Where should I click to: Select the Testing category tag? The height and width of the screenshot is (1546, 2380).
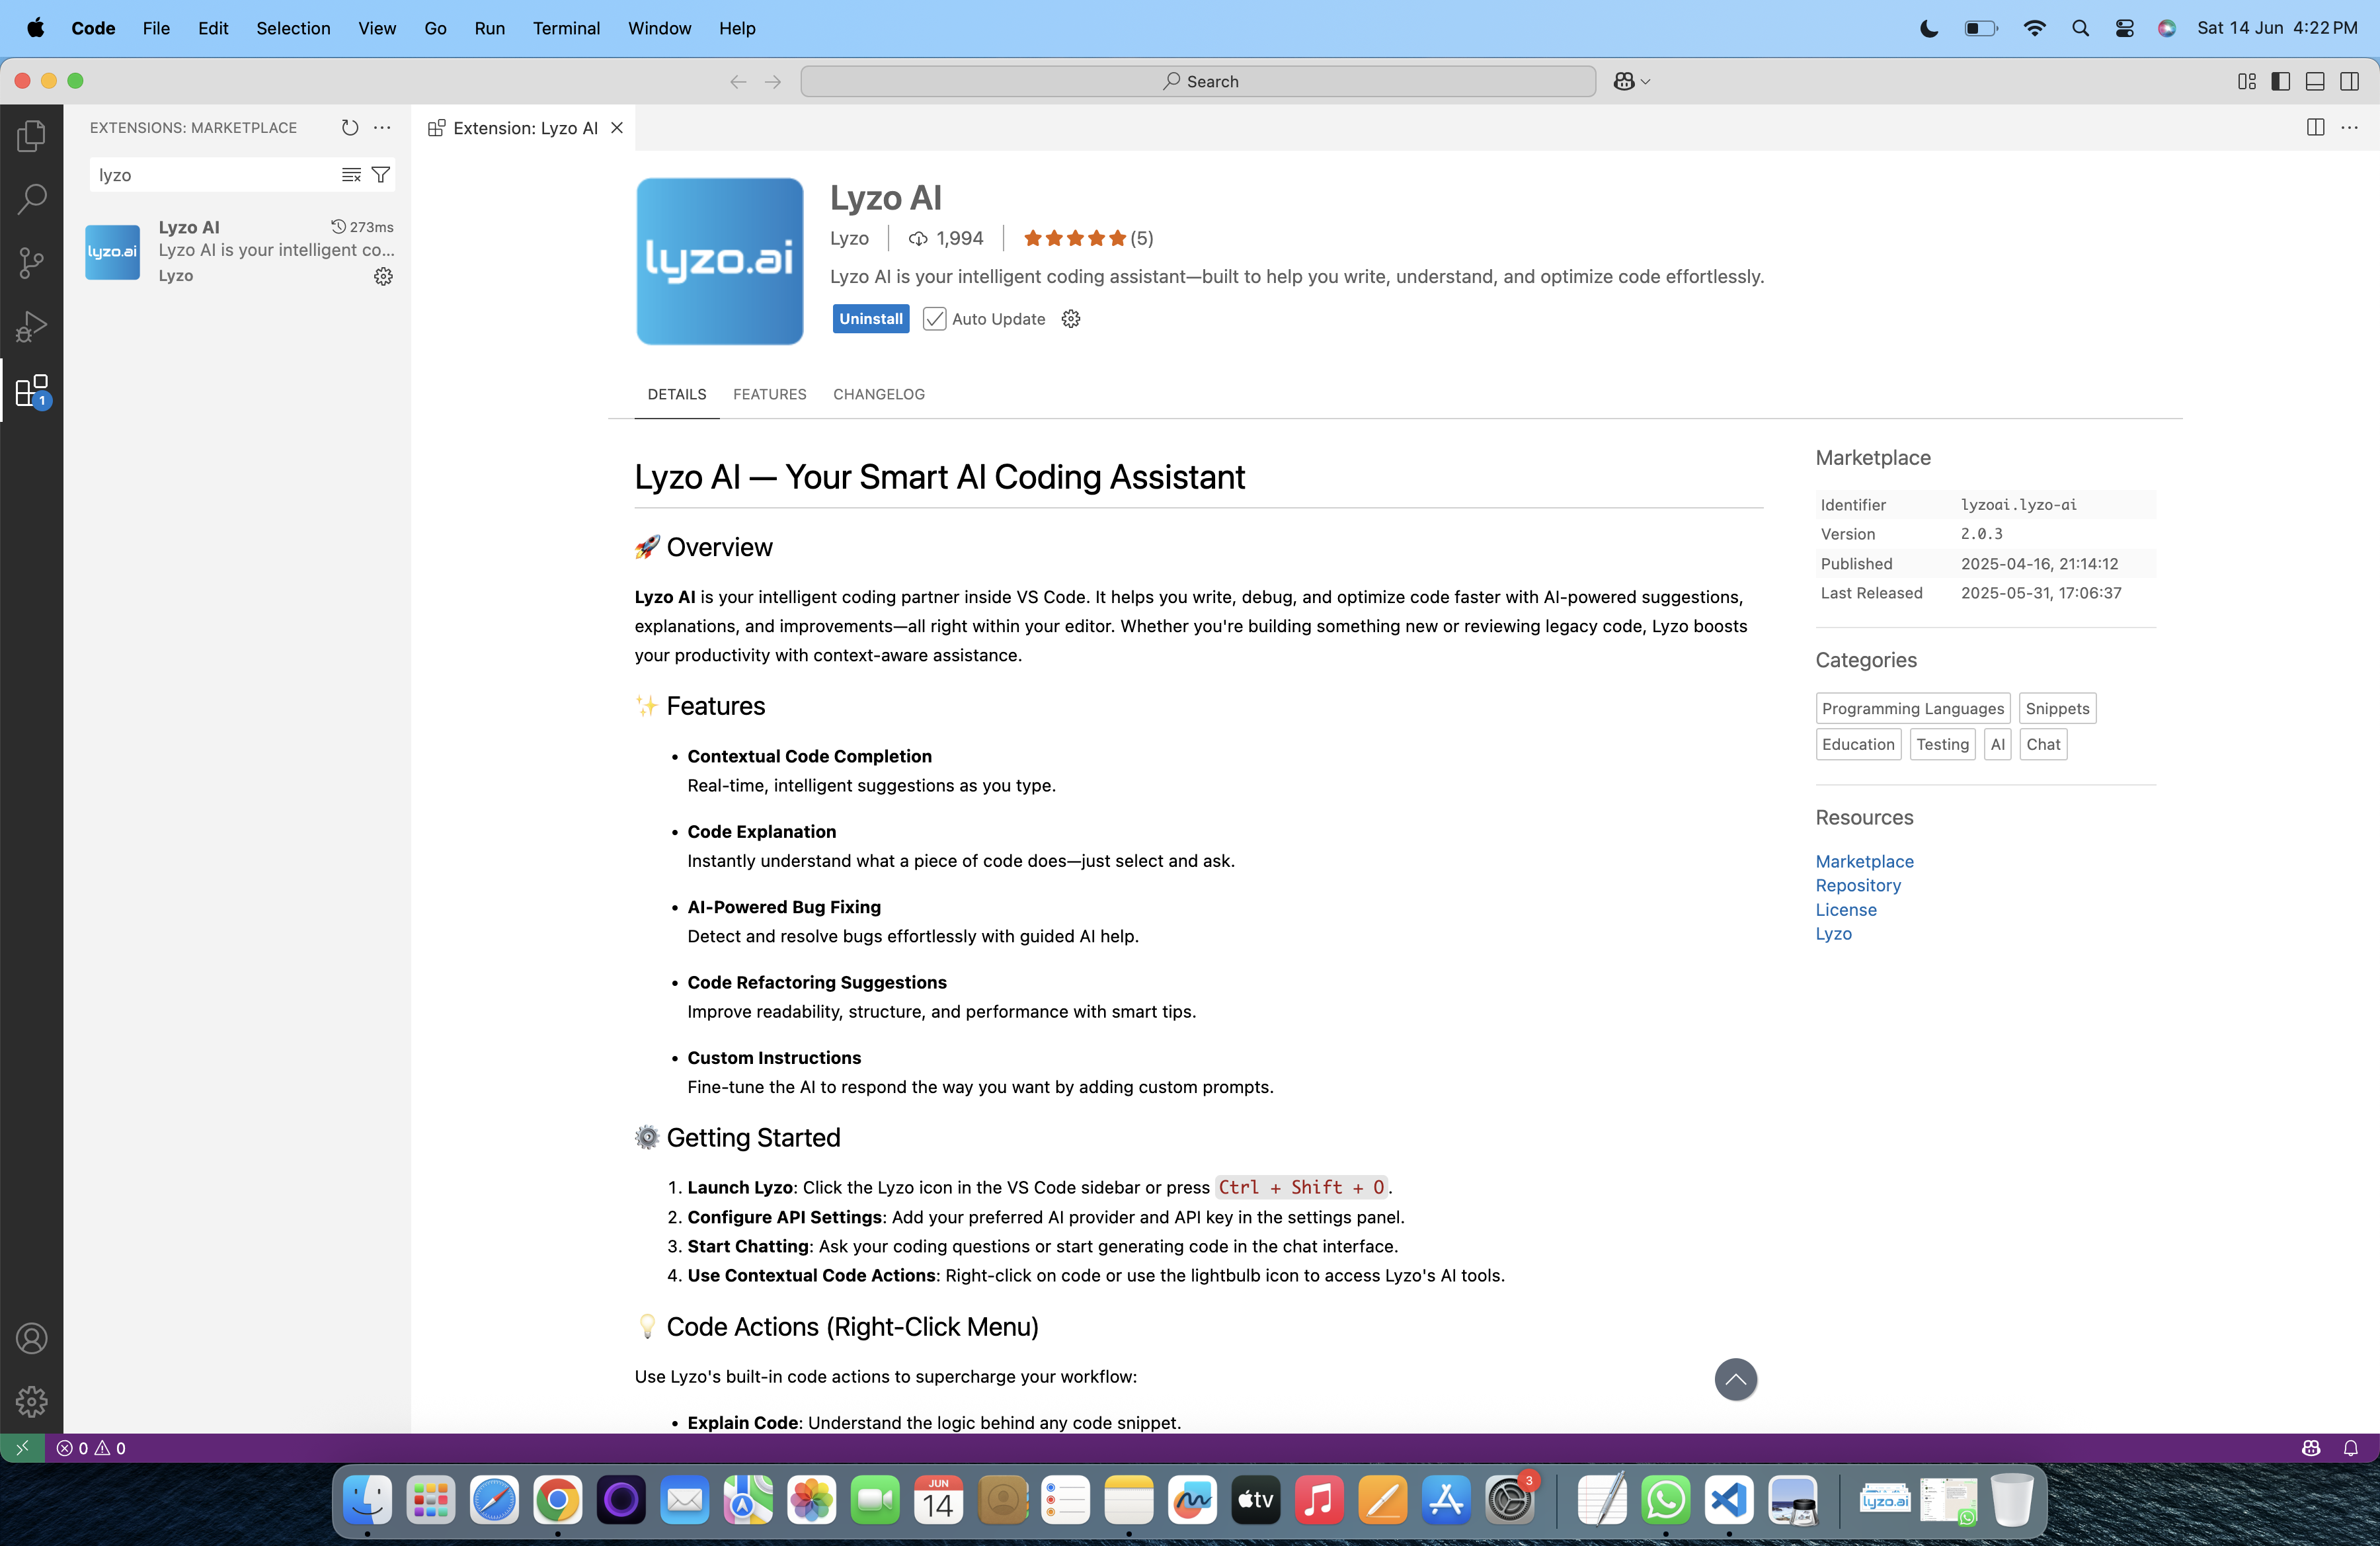(x=1942, y=744)
